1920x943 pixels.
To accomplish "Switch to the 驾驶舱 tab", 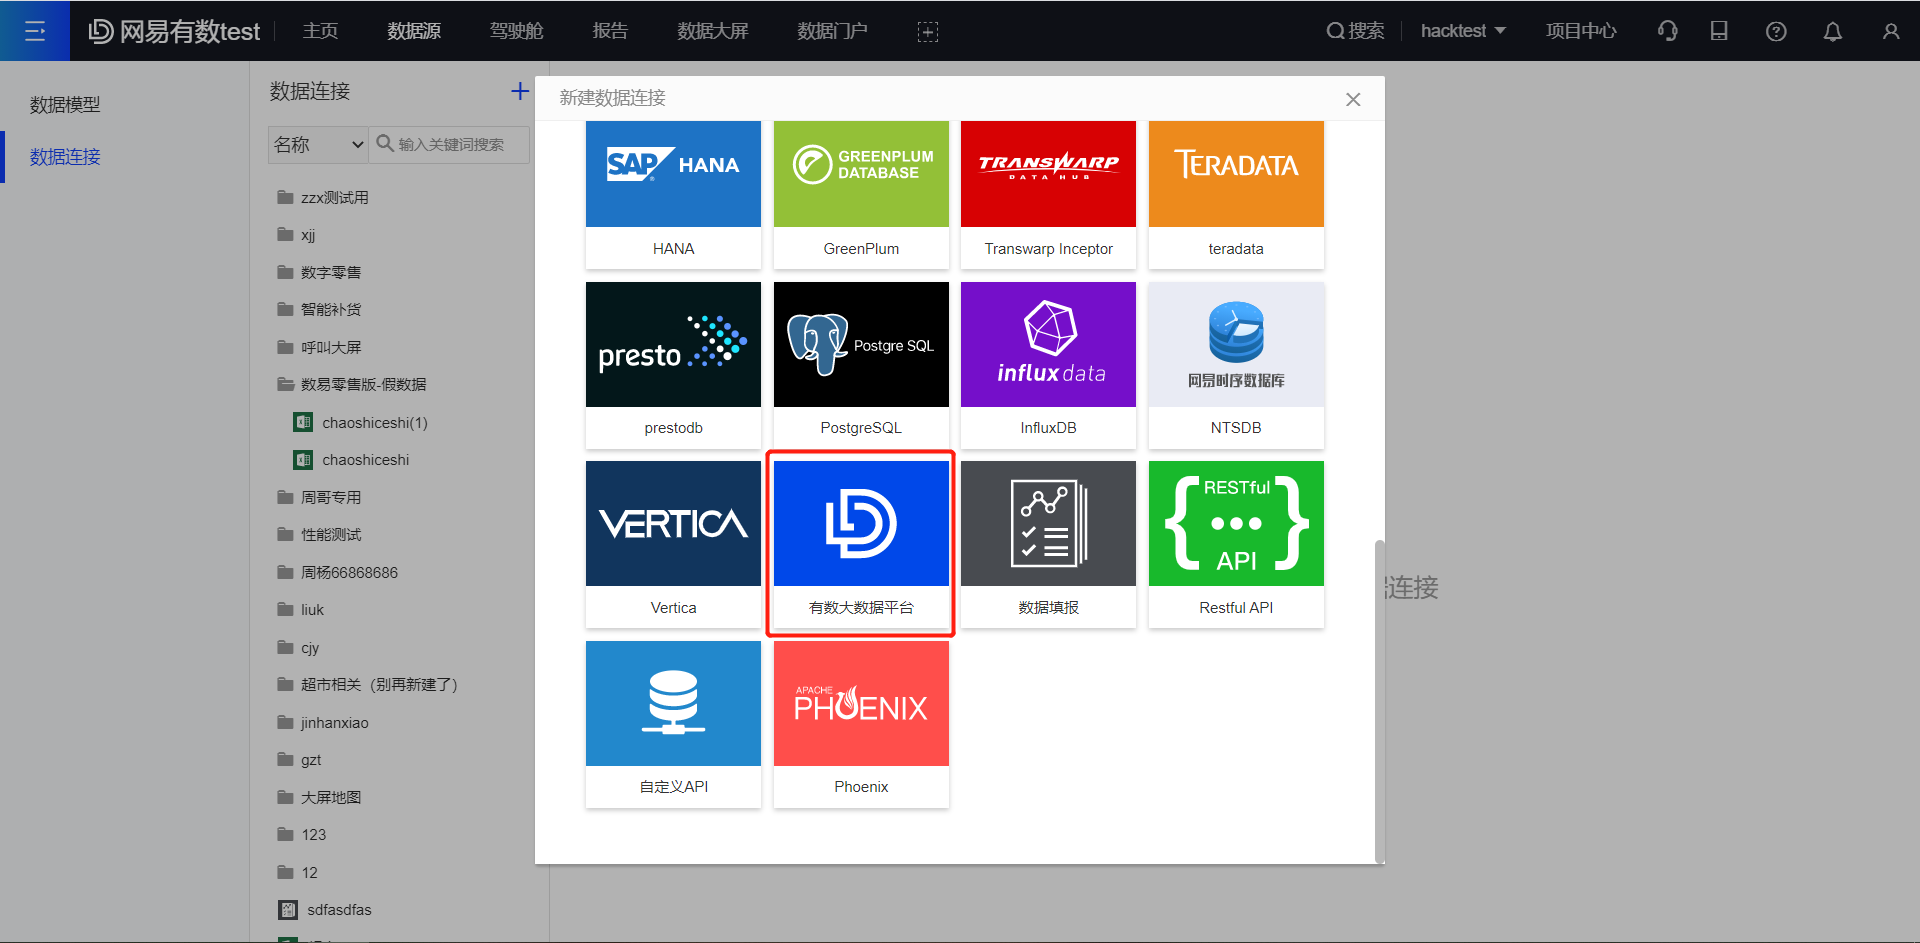I will pyautogui.click(x=516, y=31).
